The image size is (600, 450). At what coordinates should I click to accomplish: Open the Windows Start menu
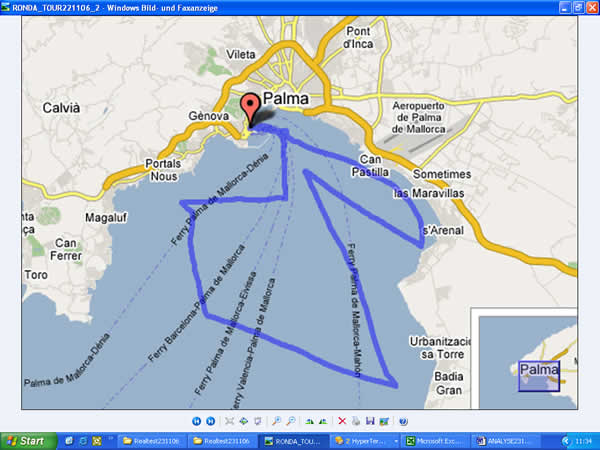coord(28,440)
